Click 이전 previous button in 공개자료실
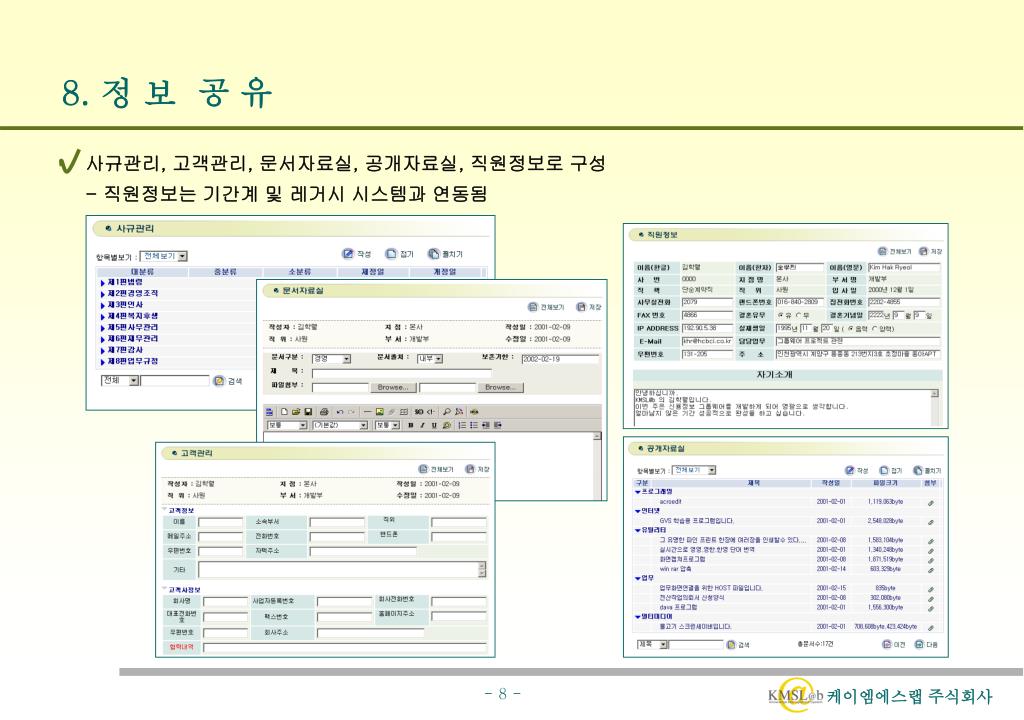The width and height of the screenshot is (1024, 720). tap(893, 644)
